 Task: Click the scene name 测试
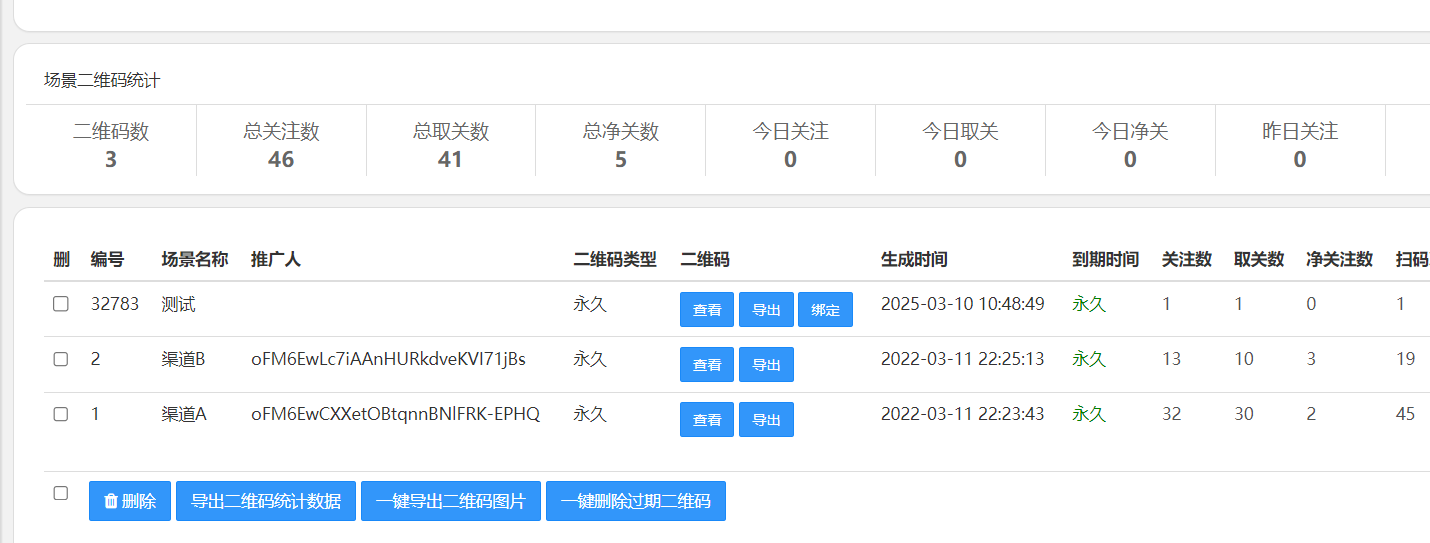[178, 304]
